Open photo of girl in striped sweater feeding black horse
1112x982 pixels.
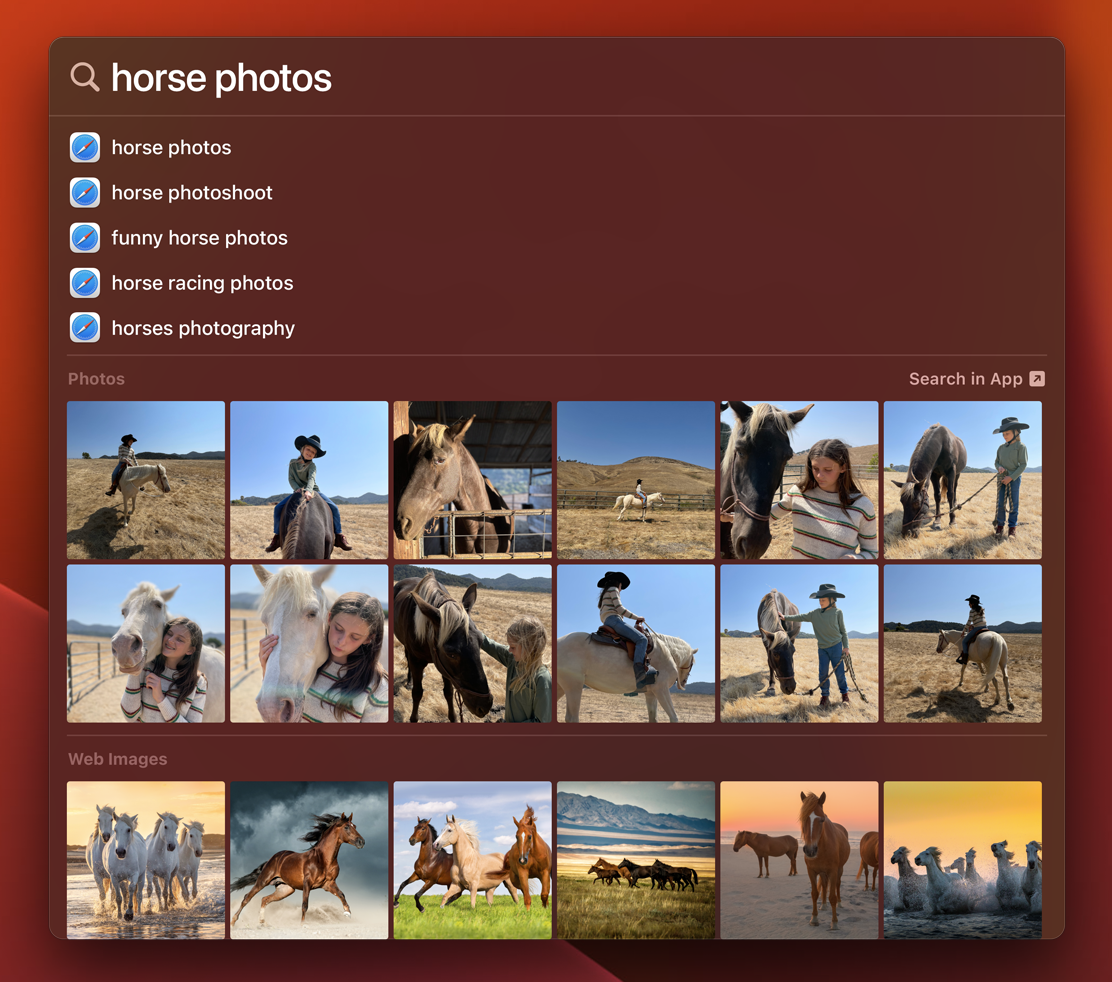(x=799, y=480)
